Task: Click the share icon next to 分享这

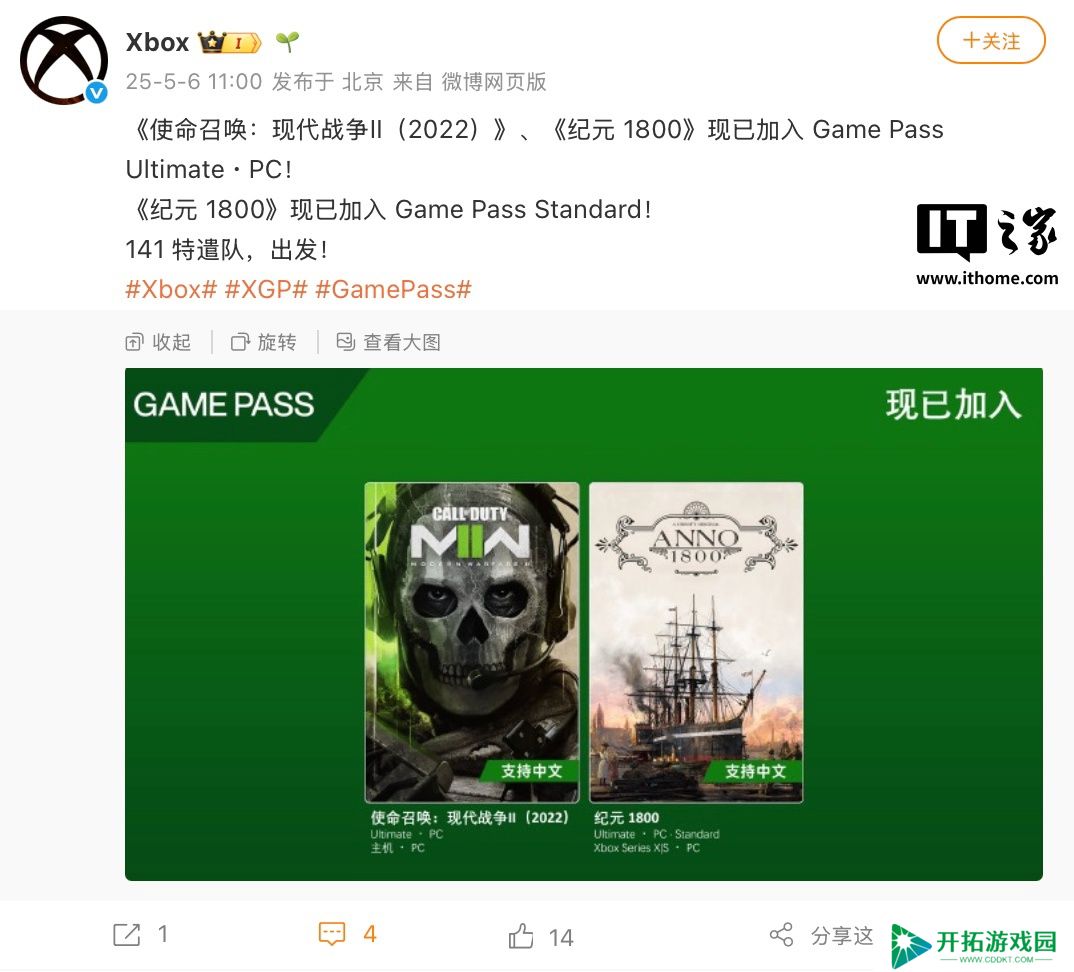Action: [782, 934]
